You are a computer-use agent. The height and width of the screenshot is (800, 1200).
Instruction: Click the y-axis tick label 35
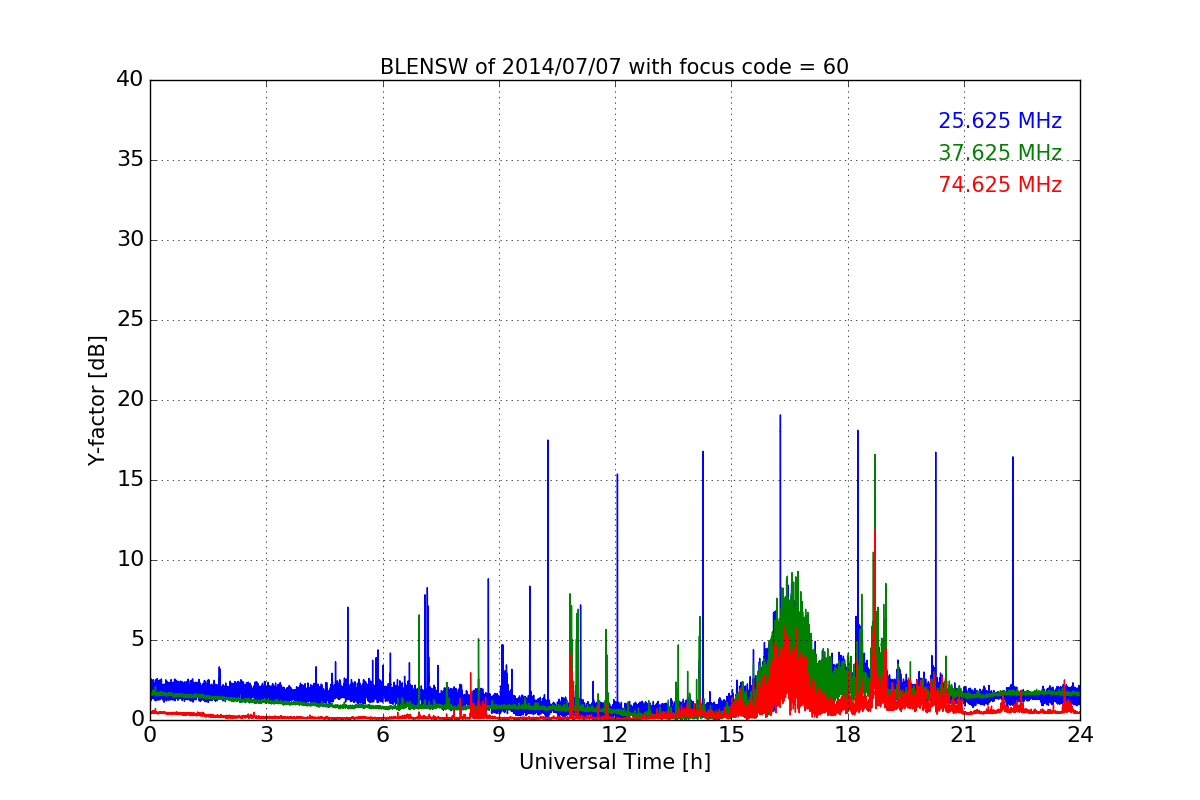tap(130, 160)
